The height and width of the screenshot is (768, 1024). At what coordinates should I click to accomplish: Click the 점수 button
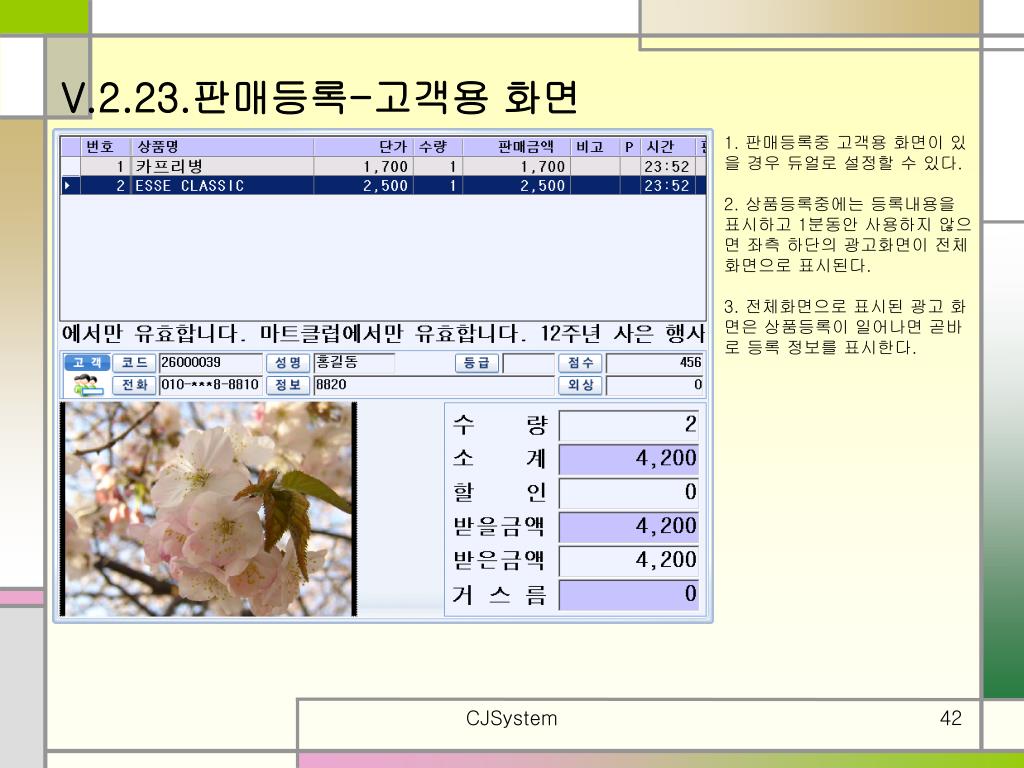tap(580, 363)
